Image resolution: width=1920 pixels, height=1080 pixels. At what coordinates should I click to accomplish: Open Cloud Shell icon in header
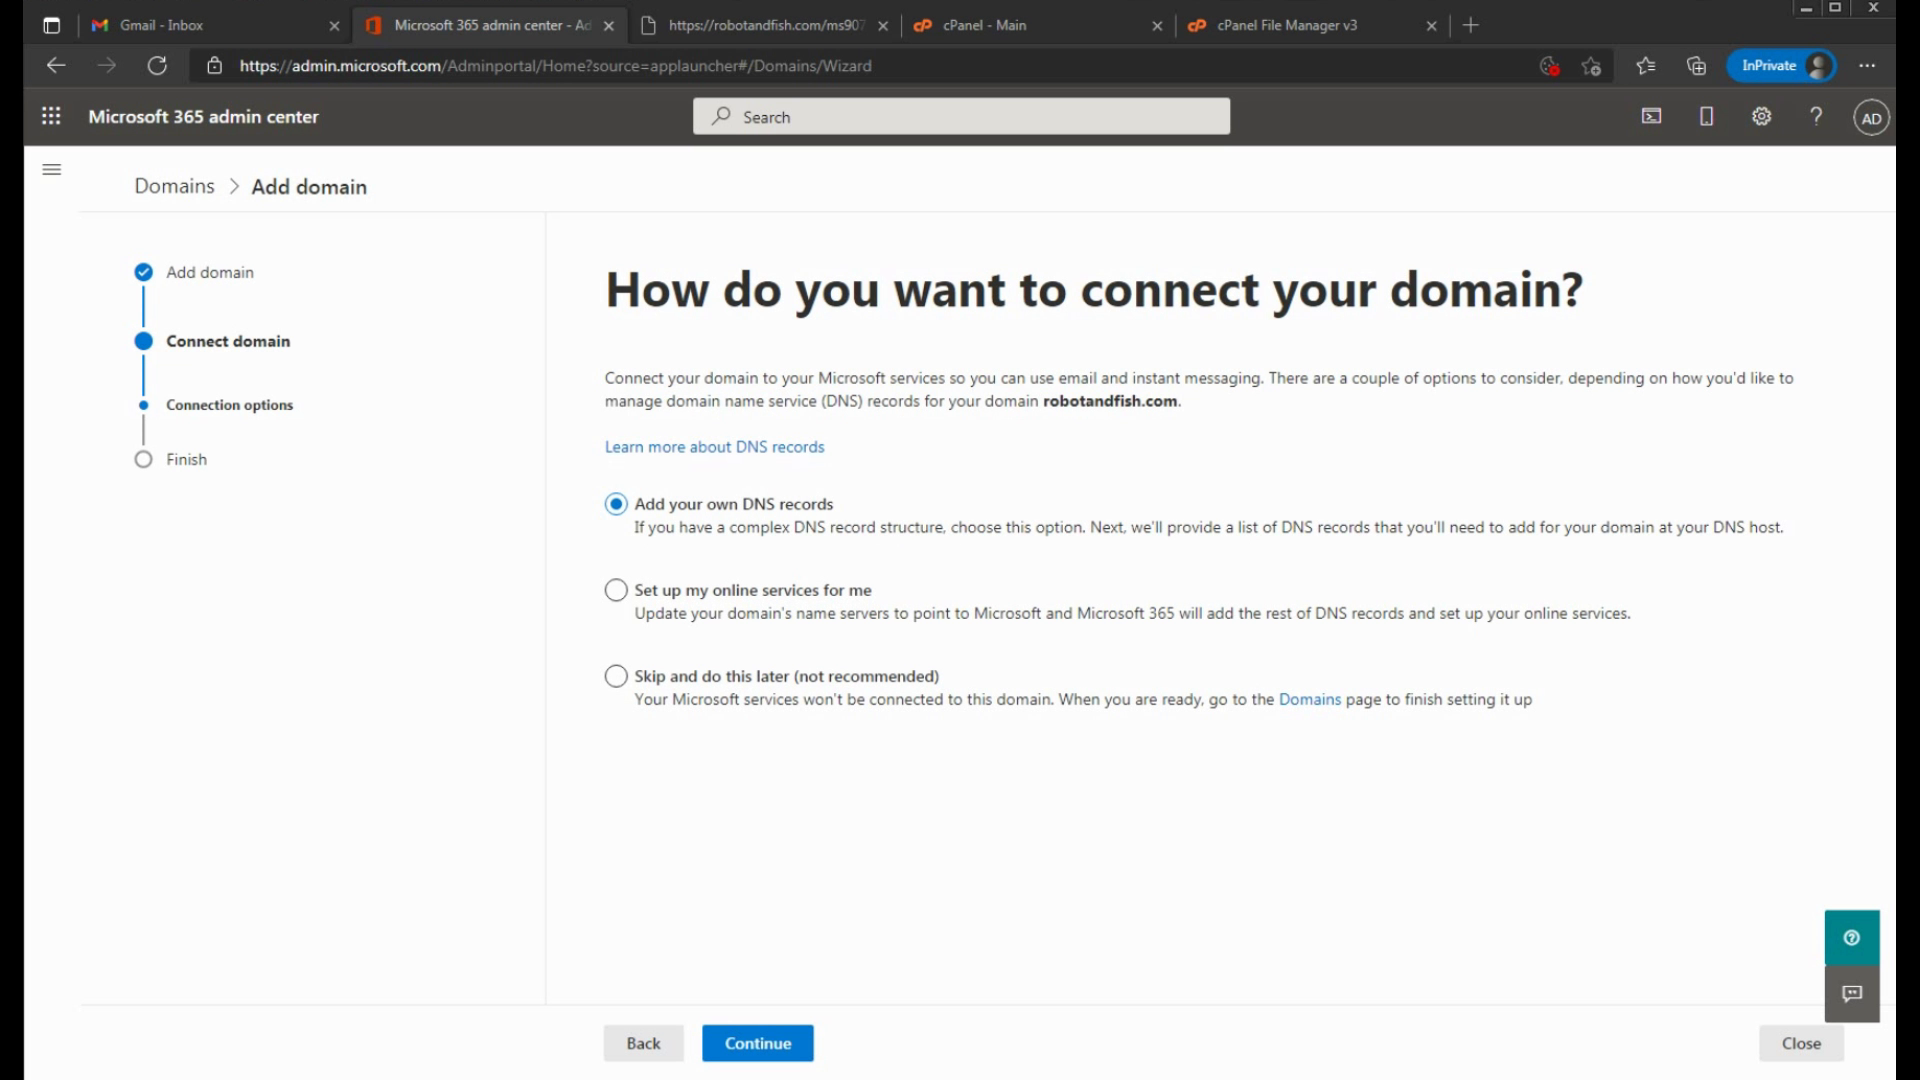click(1651, 116)
